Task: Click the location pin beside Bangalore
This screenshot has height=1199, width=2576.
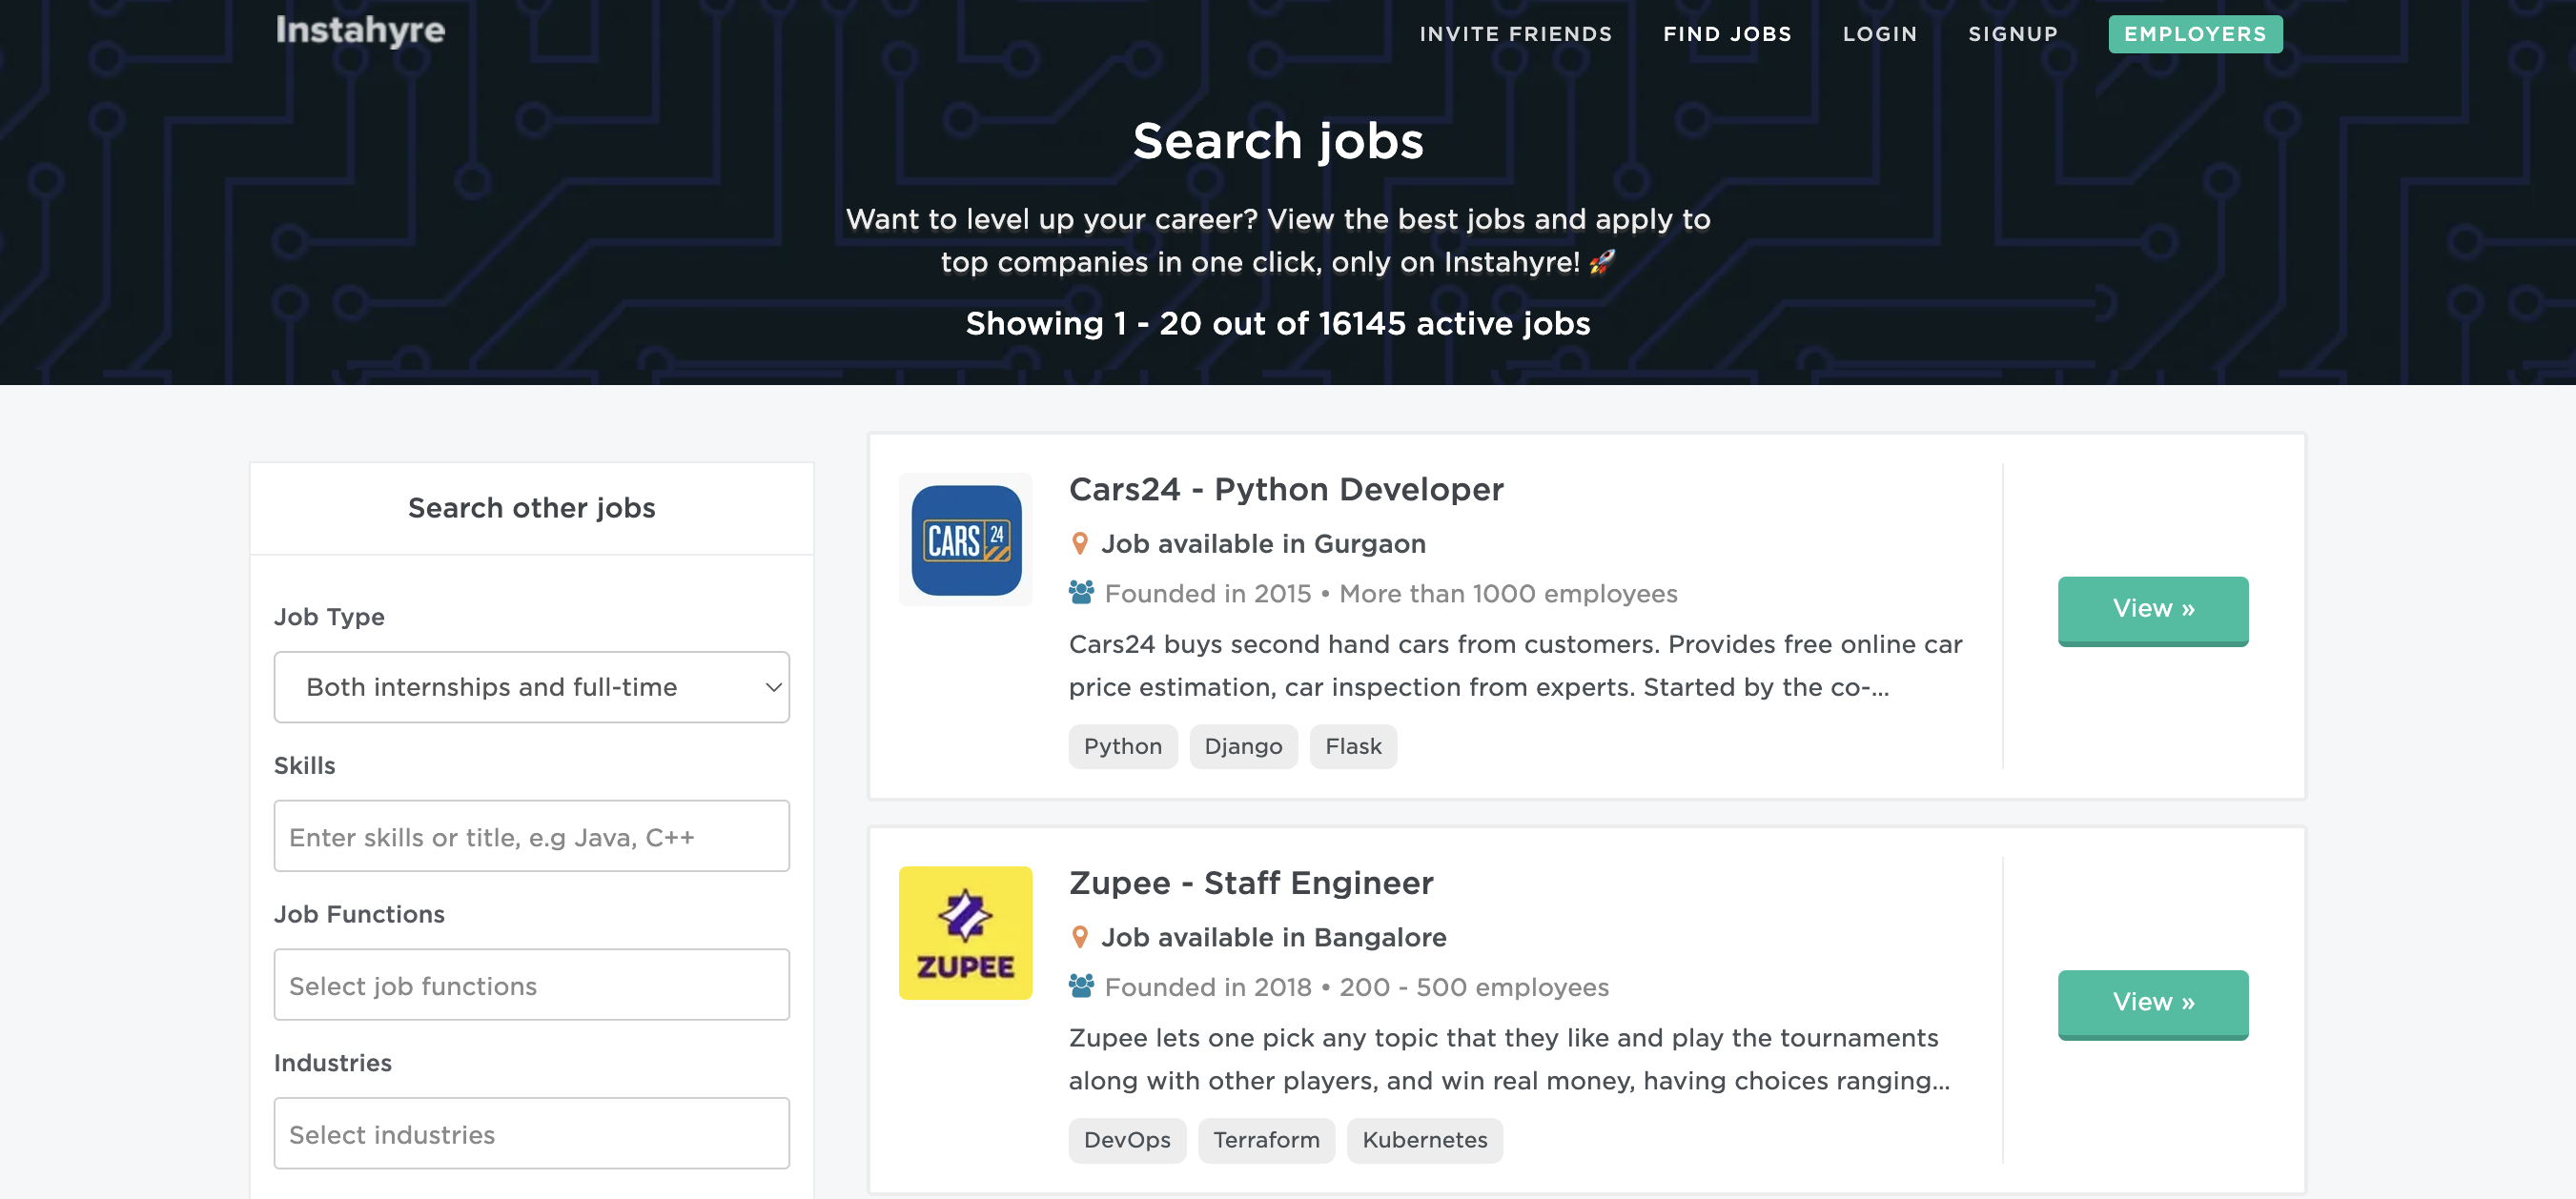Action: 1080,937
